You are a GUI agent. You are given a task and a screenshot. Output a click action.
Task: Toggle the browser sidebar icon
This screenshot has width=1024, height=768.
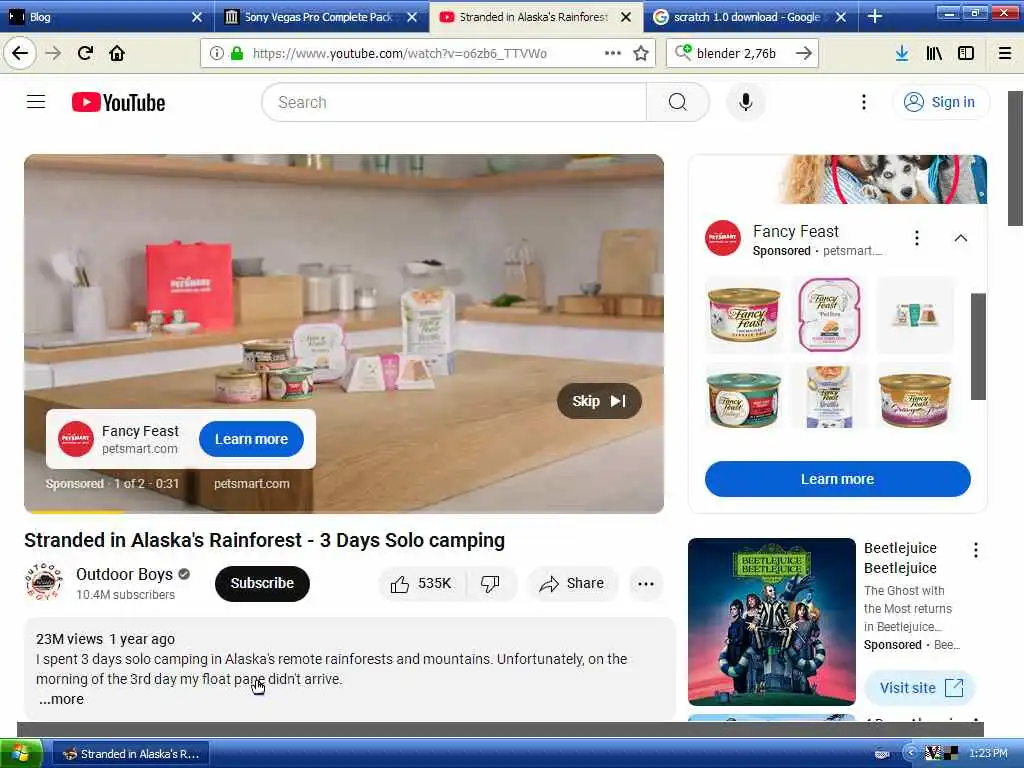tap(966, 54)
